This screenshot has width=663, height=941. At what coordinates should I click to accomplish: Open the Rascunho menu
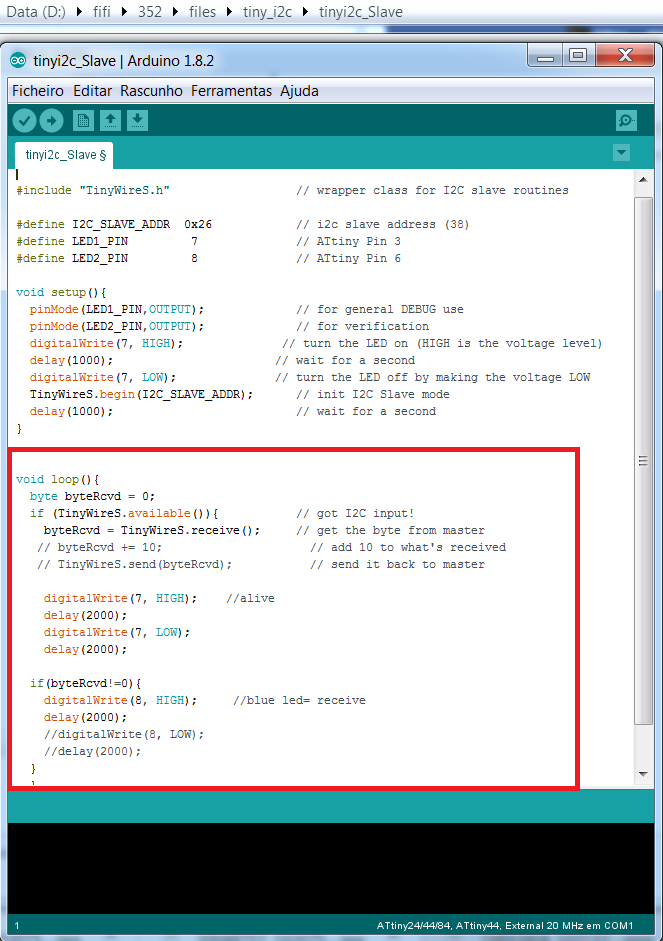(151, 91)
